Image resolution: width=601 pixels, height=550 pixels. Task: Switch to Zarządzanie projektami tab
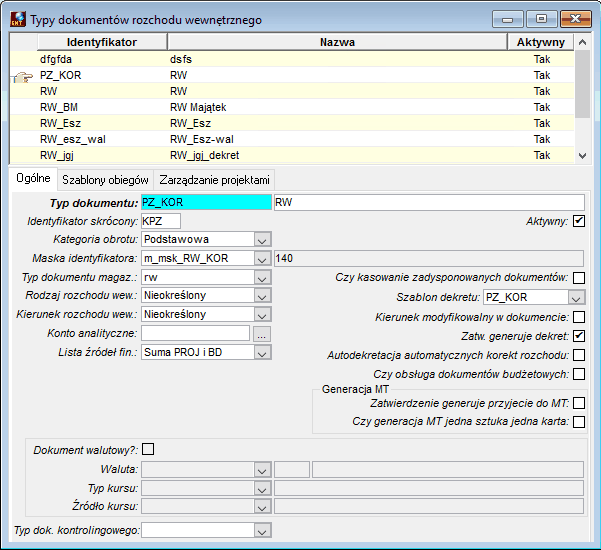click(214, 180)
